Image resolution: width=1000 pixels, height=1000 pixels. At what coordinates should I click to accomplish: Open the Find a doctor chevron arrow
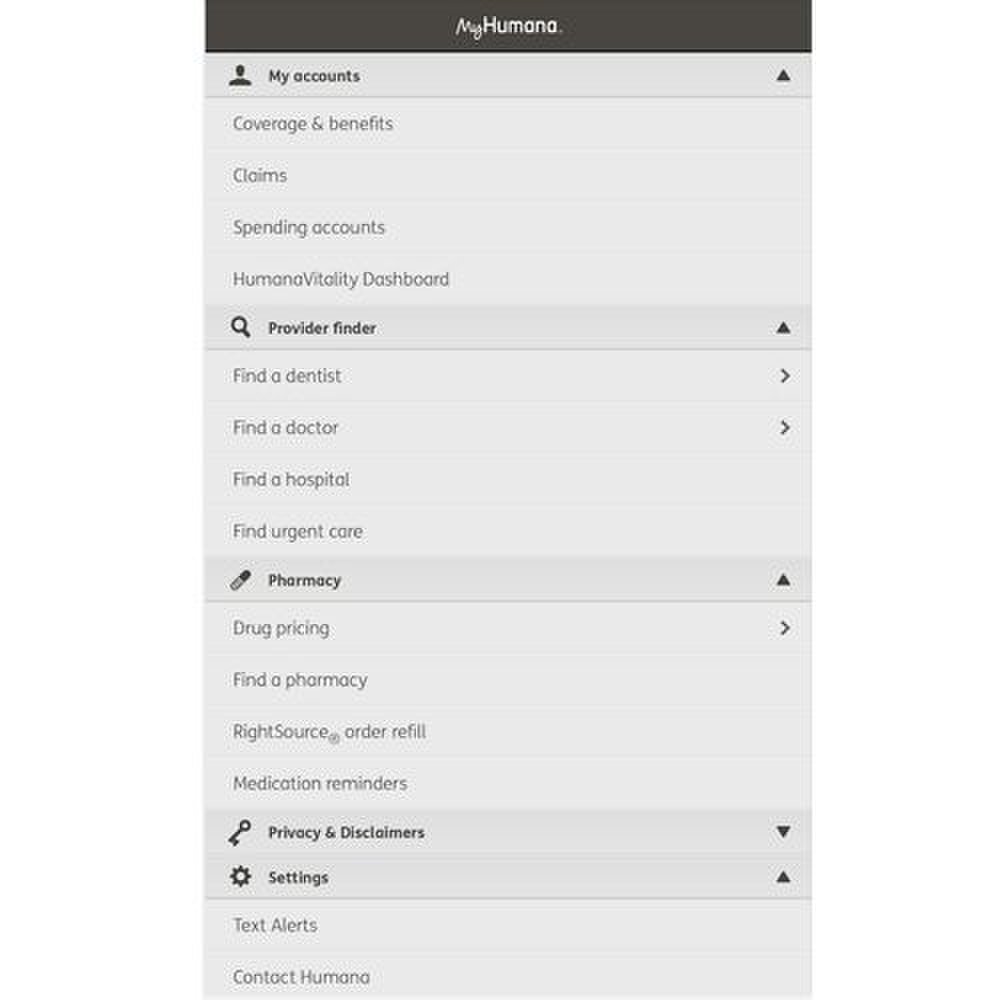(785, 427)
